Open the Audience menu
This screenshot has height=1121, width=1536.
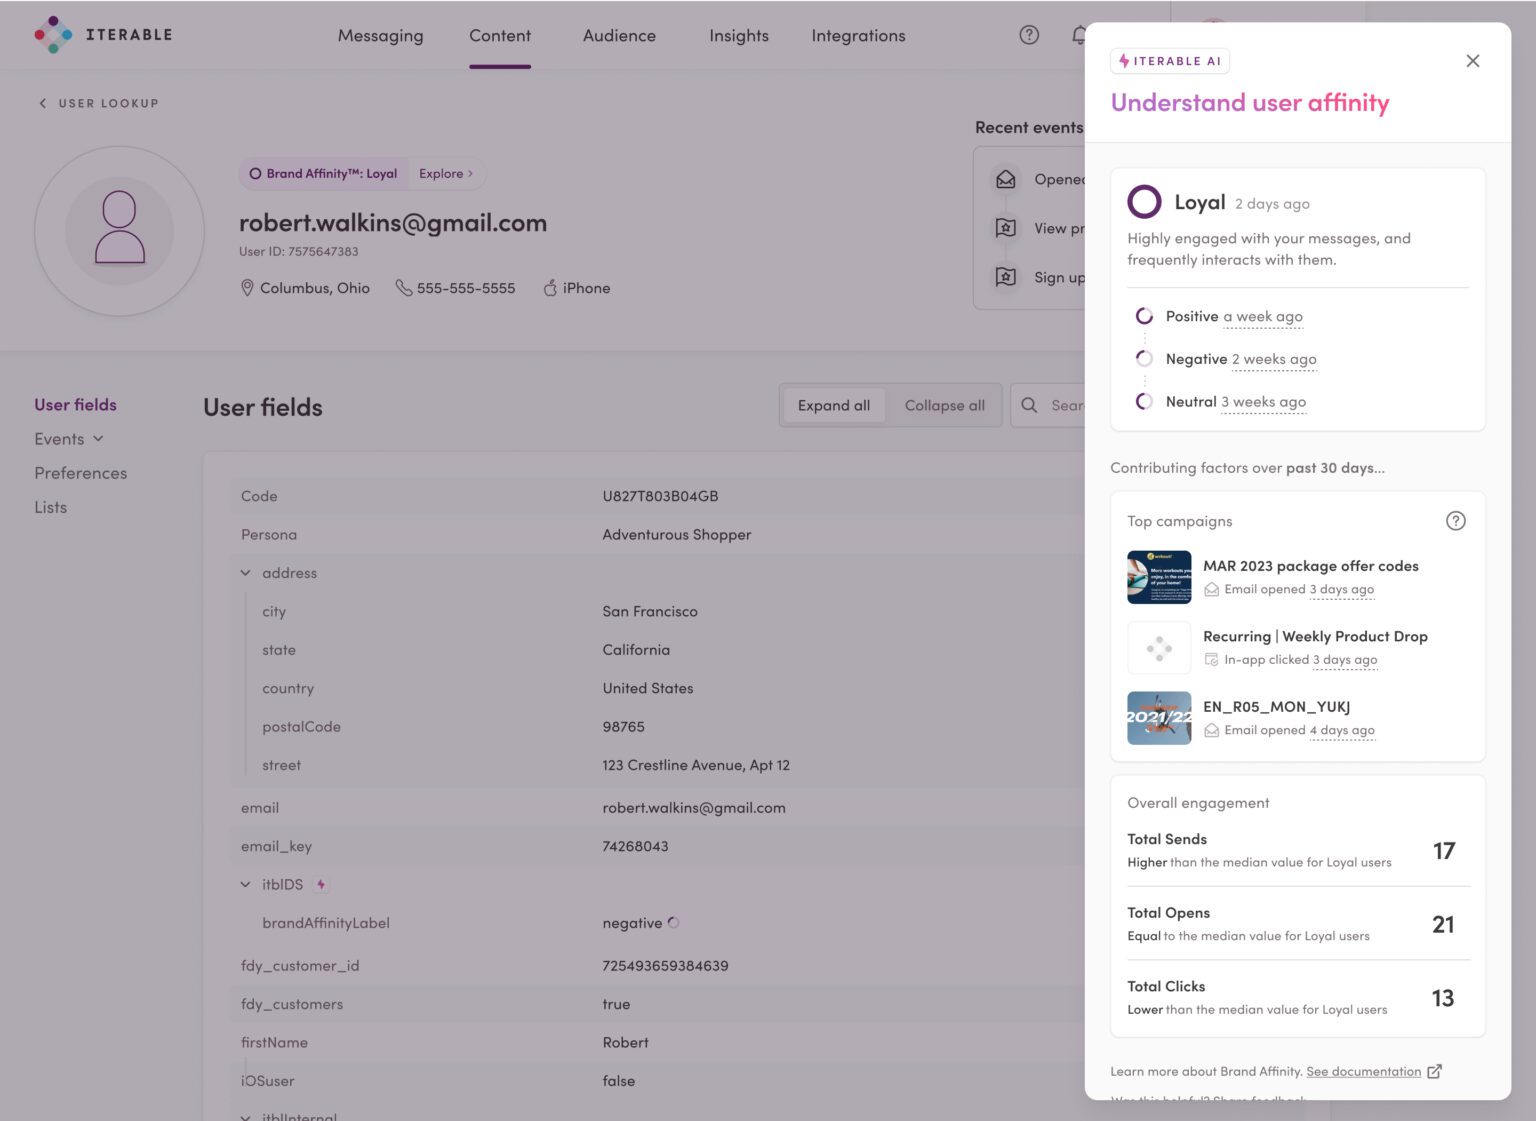click(619, 36)
